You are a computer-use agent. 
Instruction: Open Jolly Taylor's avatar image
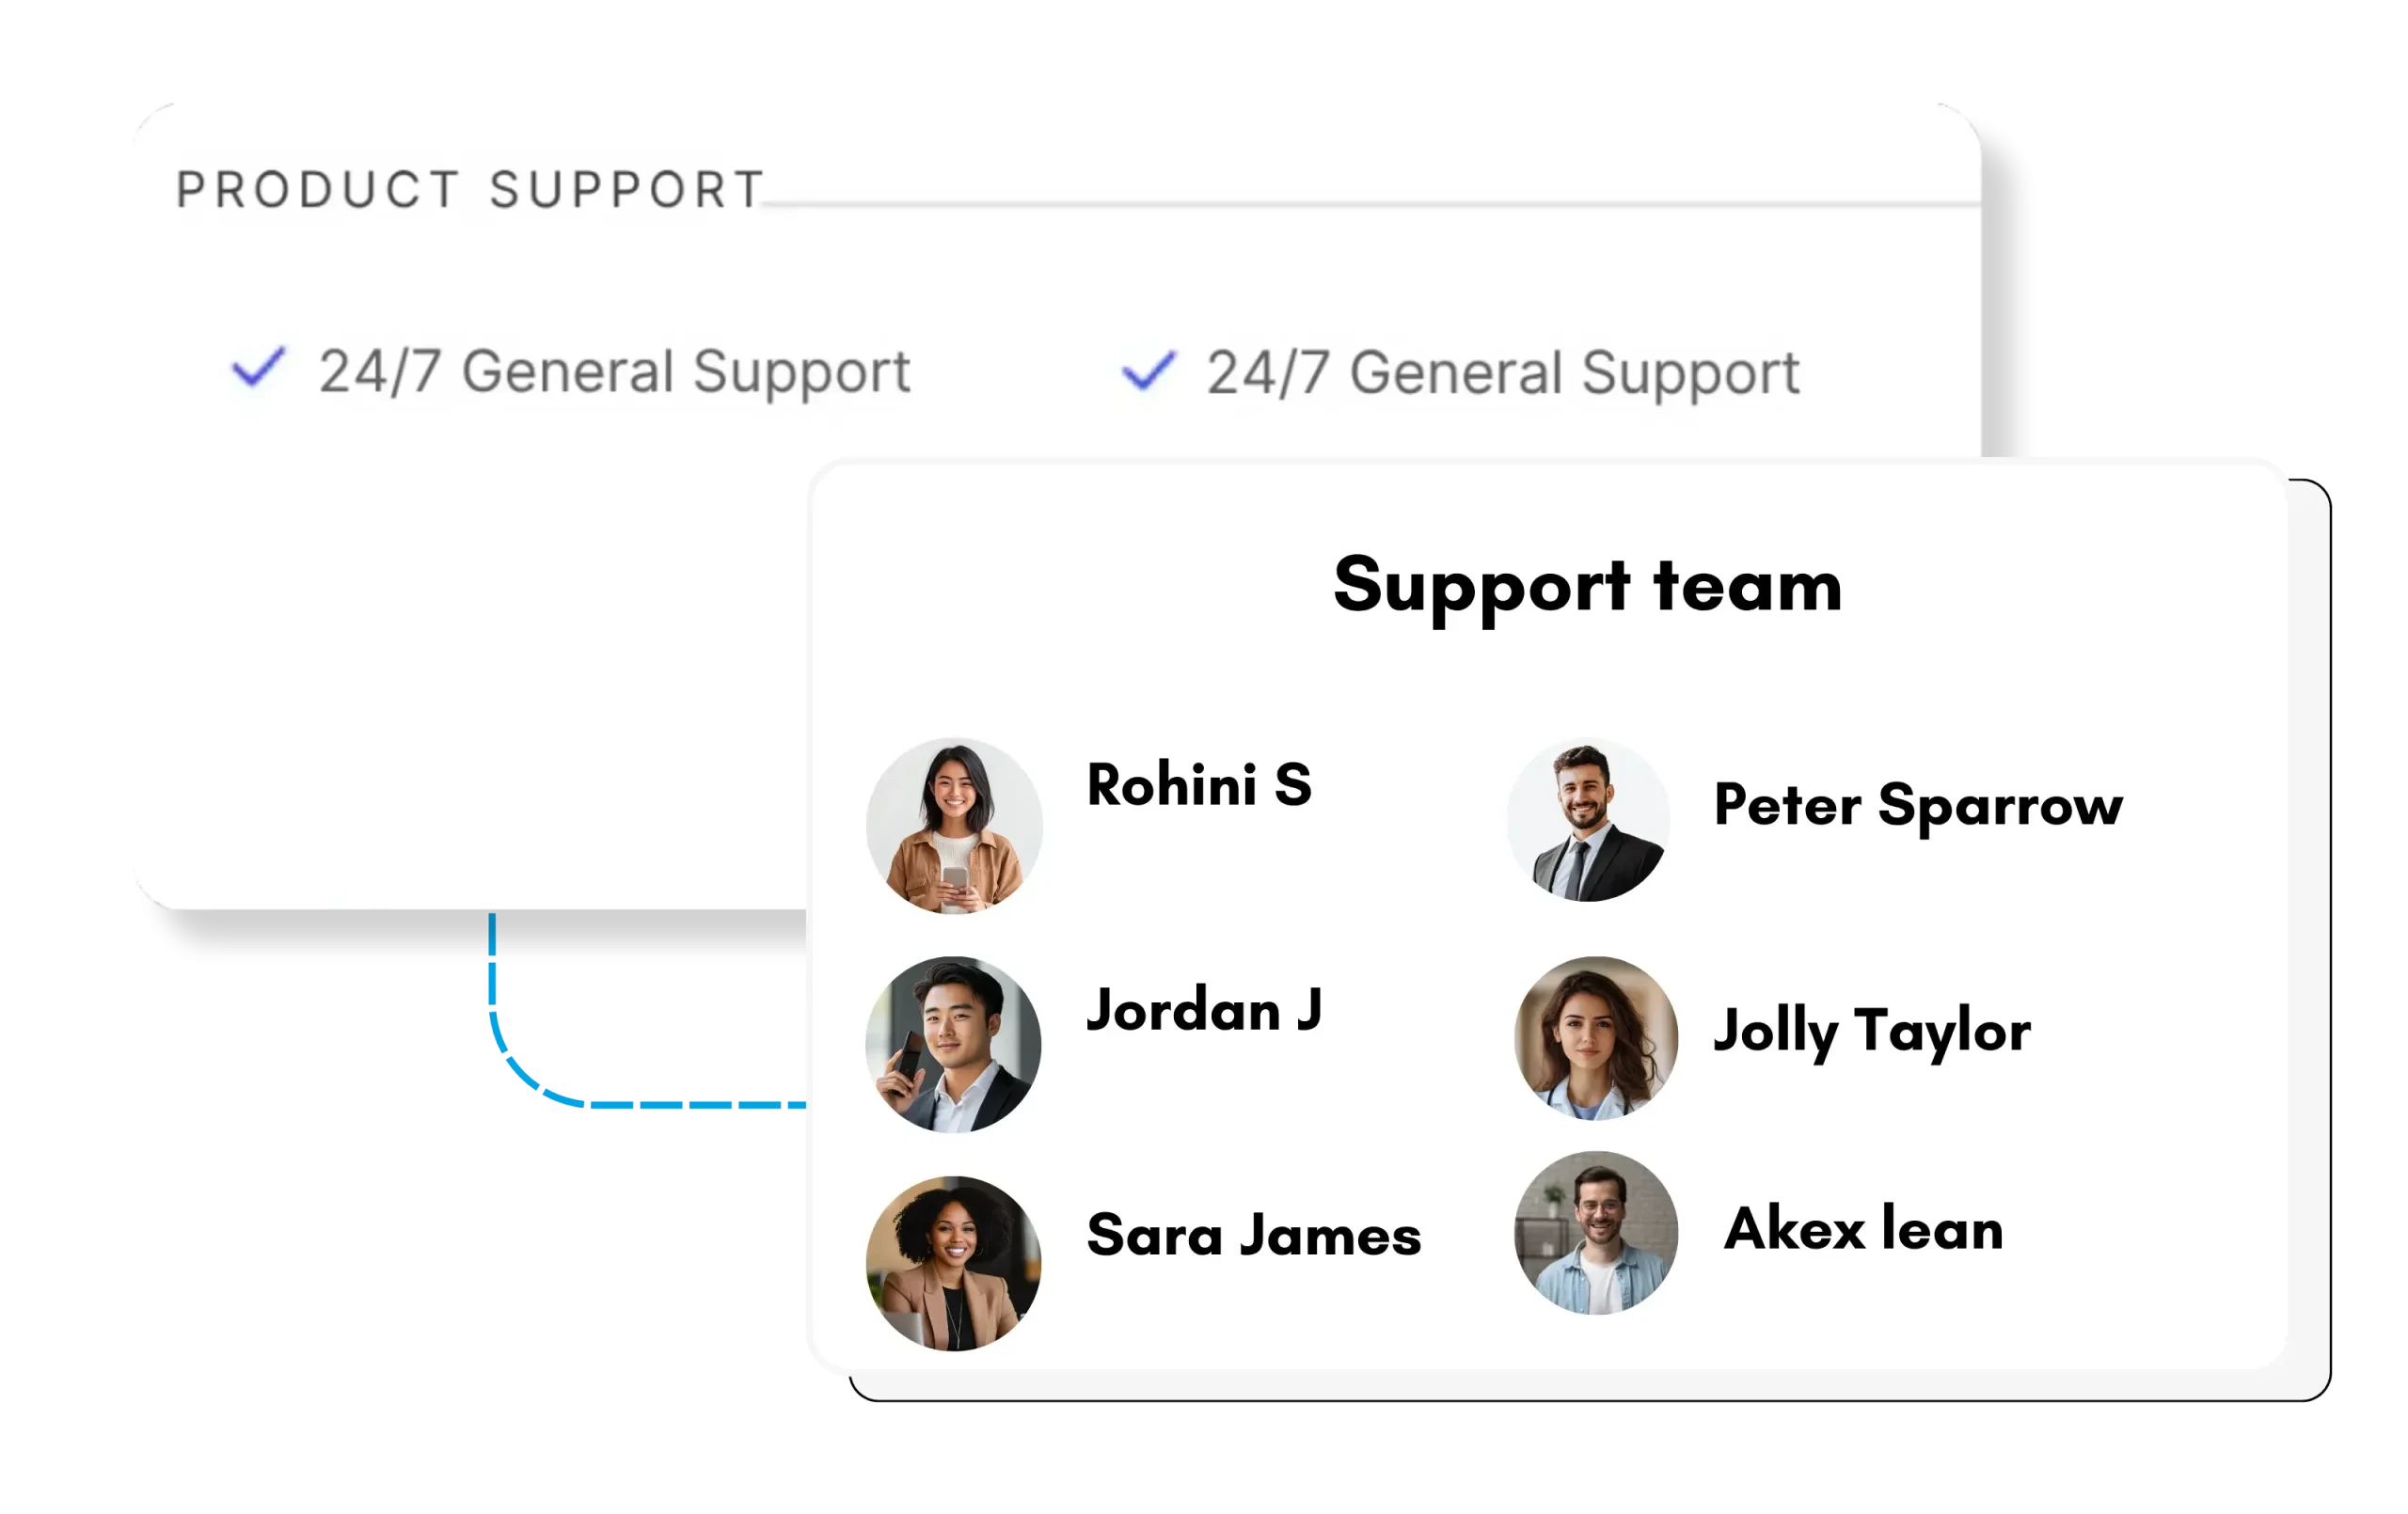point(1596,1038)
